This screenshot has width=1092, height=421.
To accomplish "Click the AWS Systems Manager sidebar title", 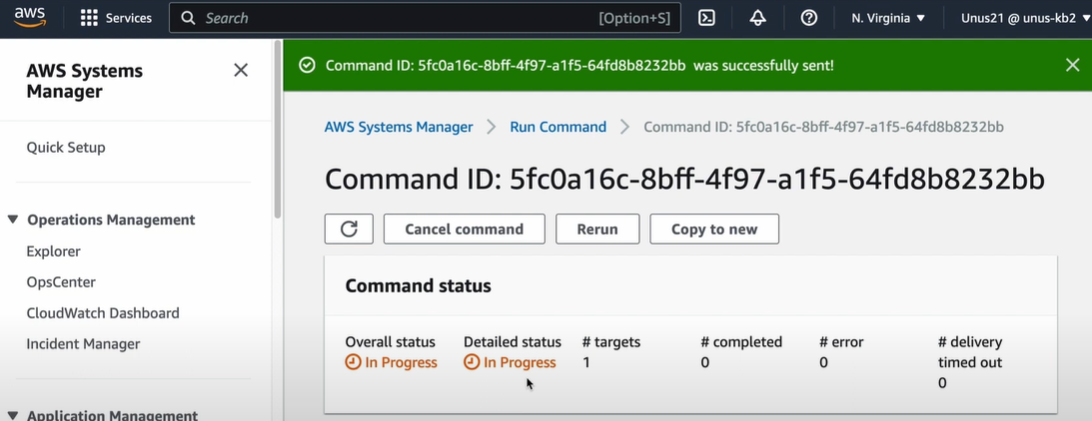I will (84, 81).
